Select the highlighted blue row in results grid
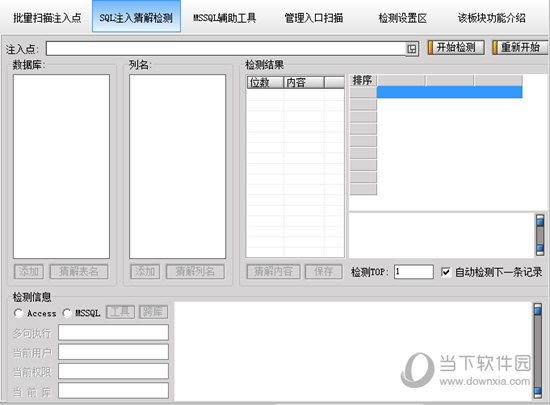The width and height of the screenshot is (550, 405). [x=449, y=92]
